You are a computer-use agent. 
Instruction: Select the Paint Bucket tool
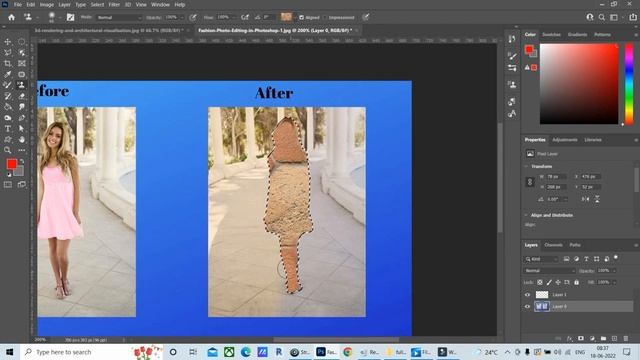coord(8,107)
